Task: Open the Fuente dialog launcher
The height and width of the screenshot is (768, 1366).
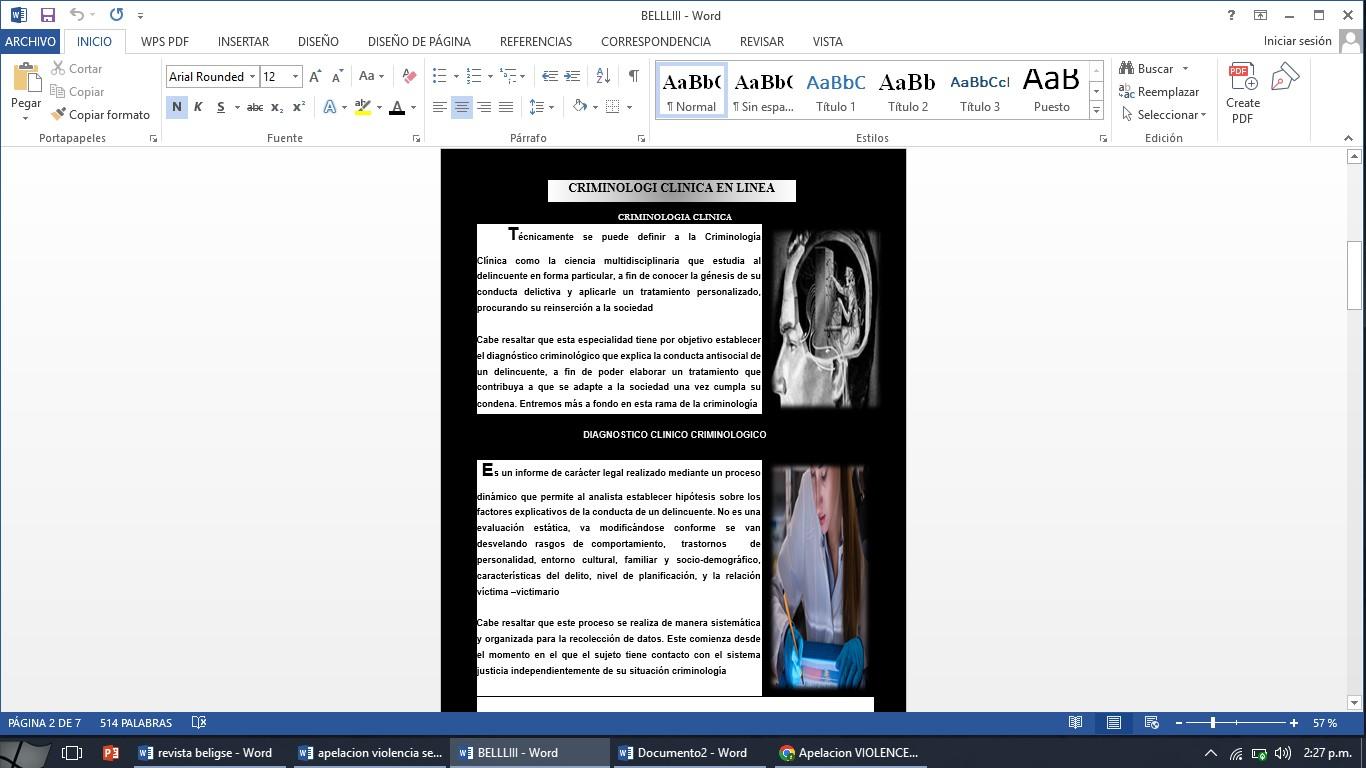Action: [x=416, y=139]
